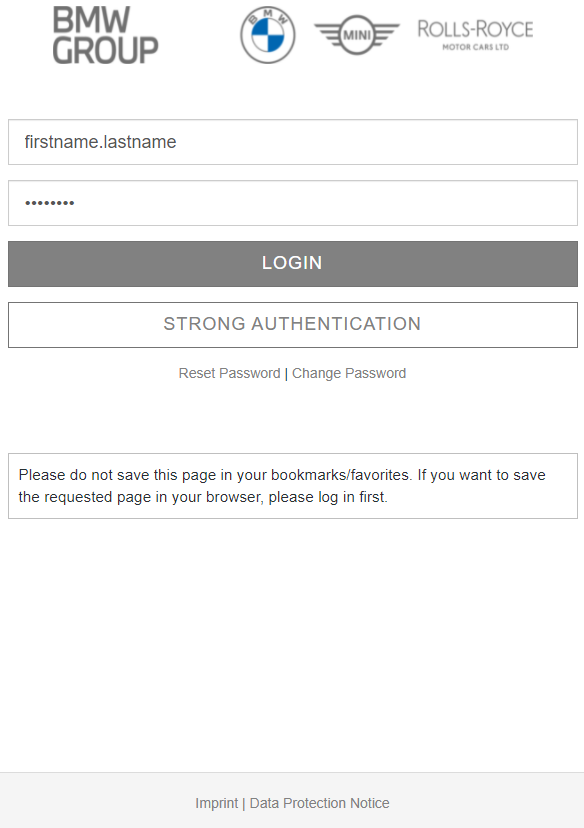Open the Reset Password link
The height and width of the screenshot is (828, 584).
click(x=229, y=373)
